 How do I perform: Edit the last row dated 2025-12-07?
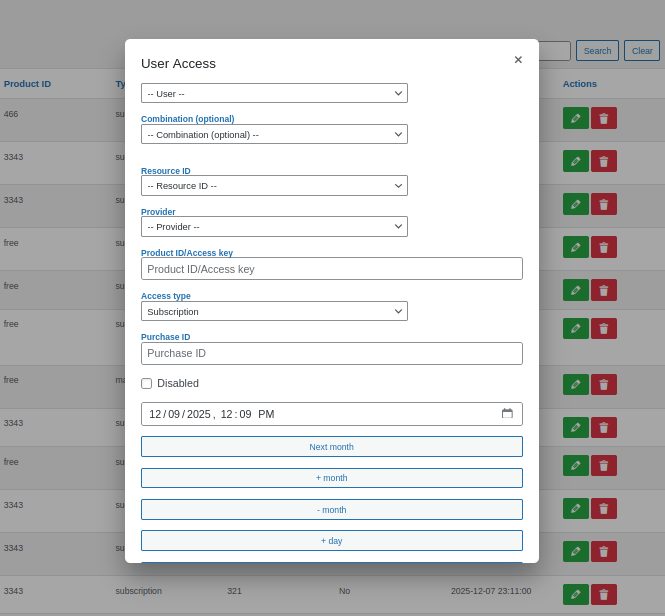(x=575, y=595)
